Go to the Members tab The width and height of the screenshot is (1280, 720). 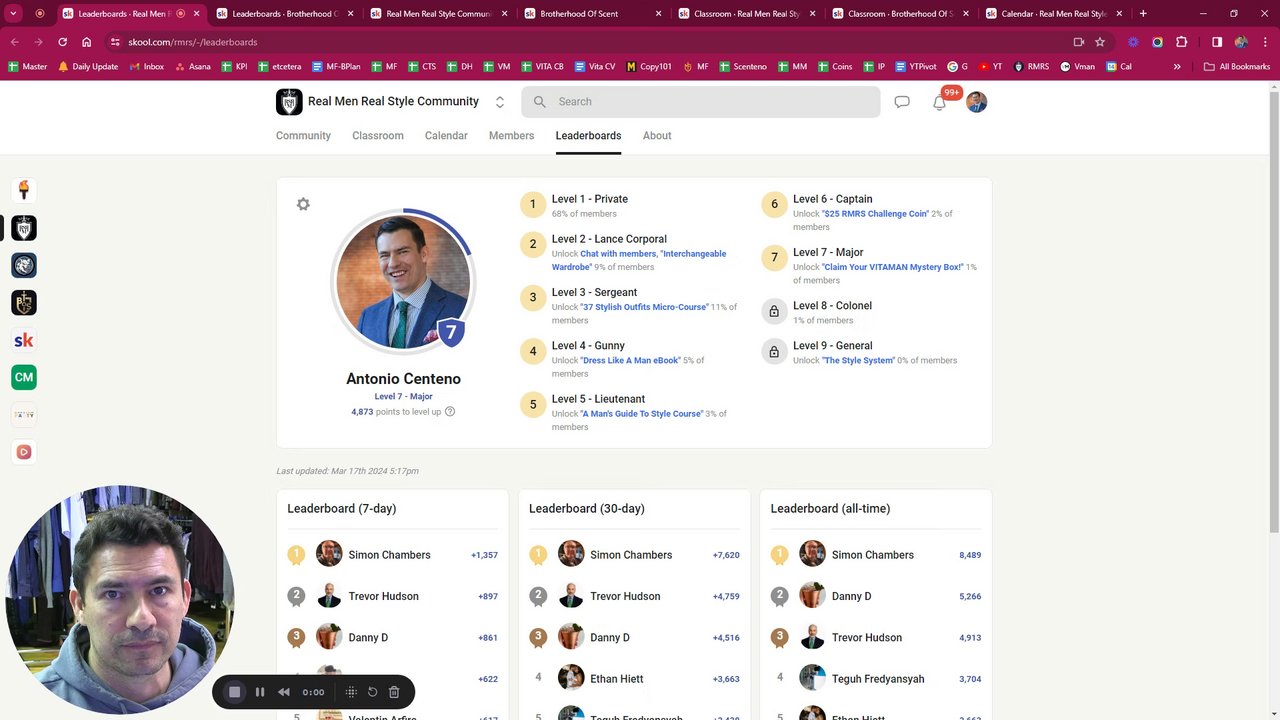tap(511, 136)
